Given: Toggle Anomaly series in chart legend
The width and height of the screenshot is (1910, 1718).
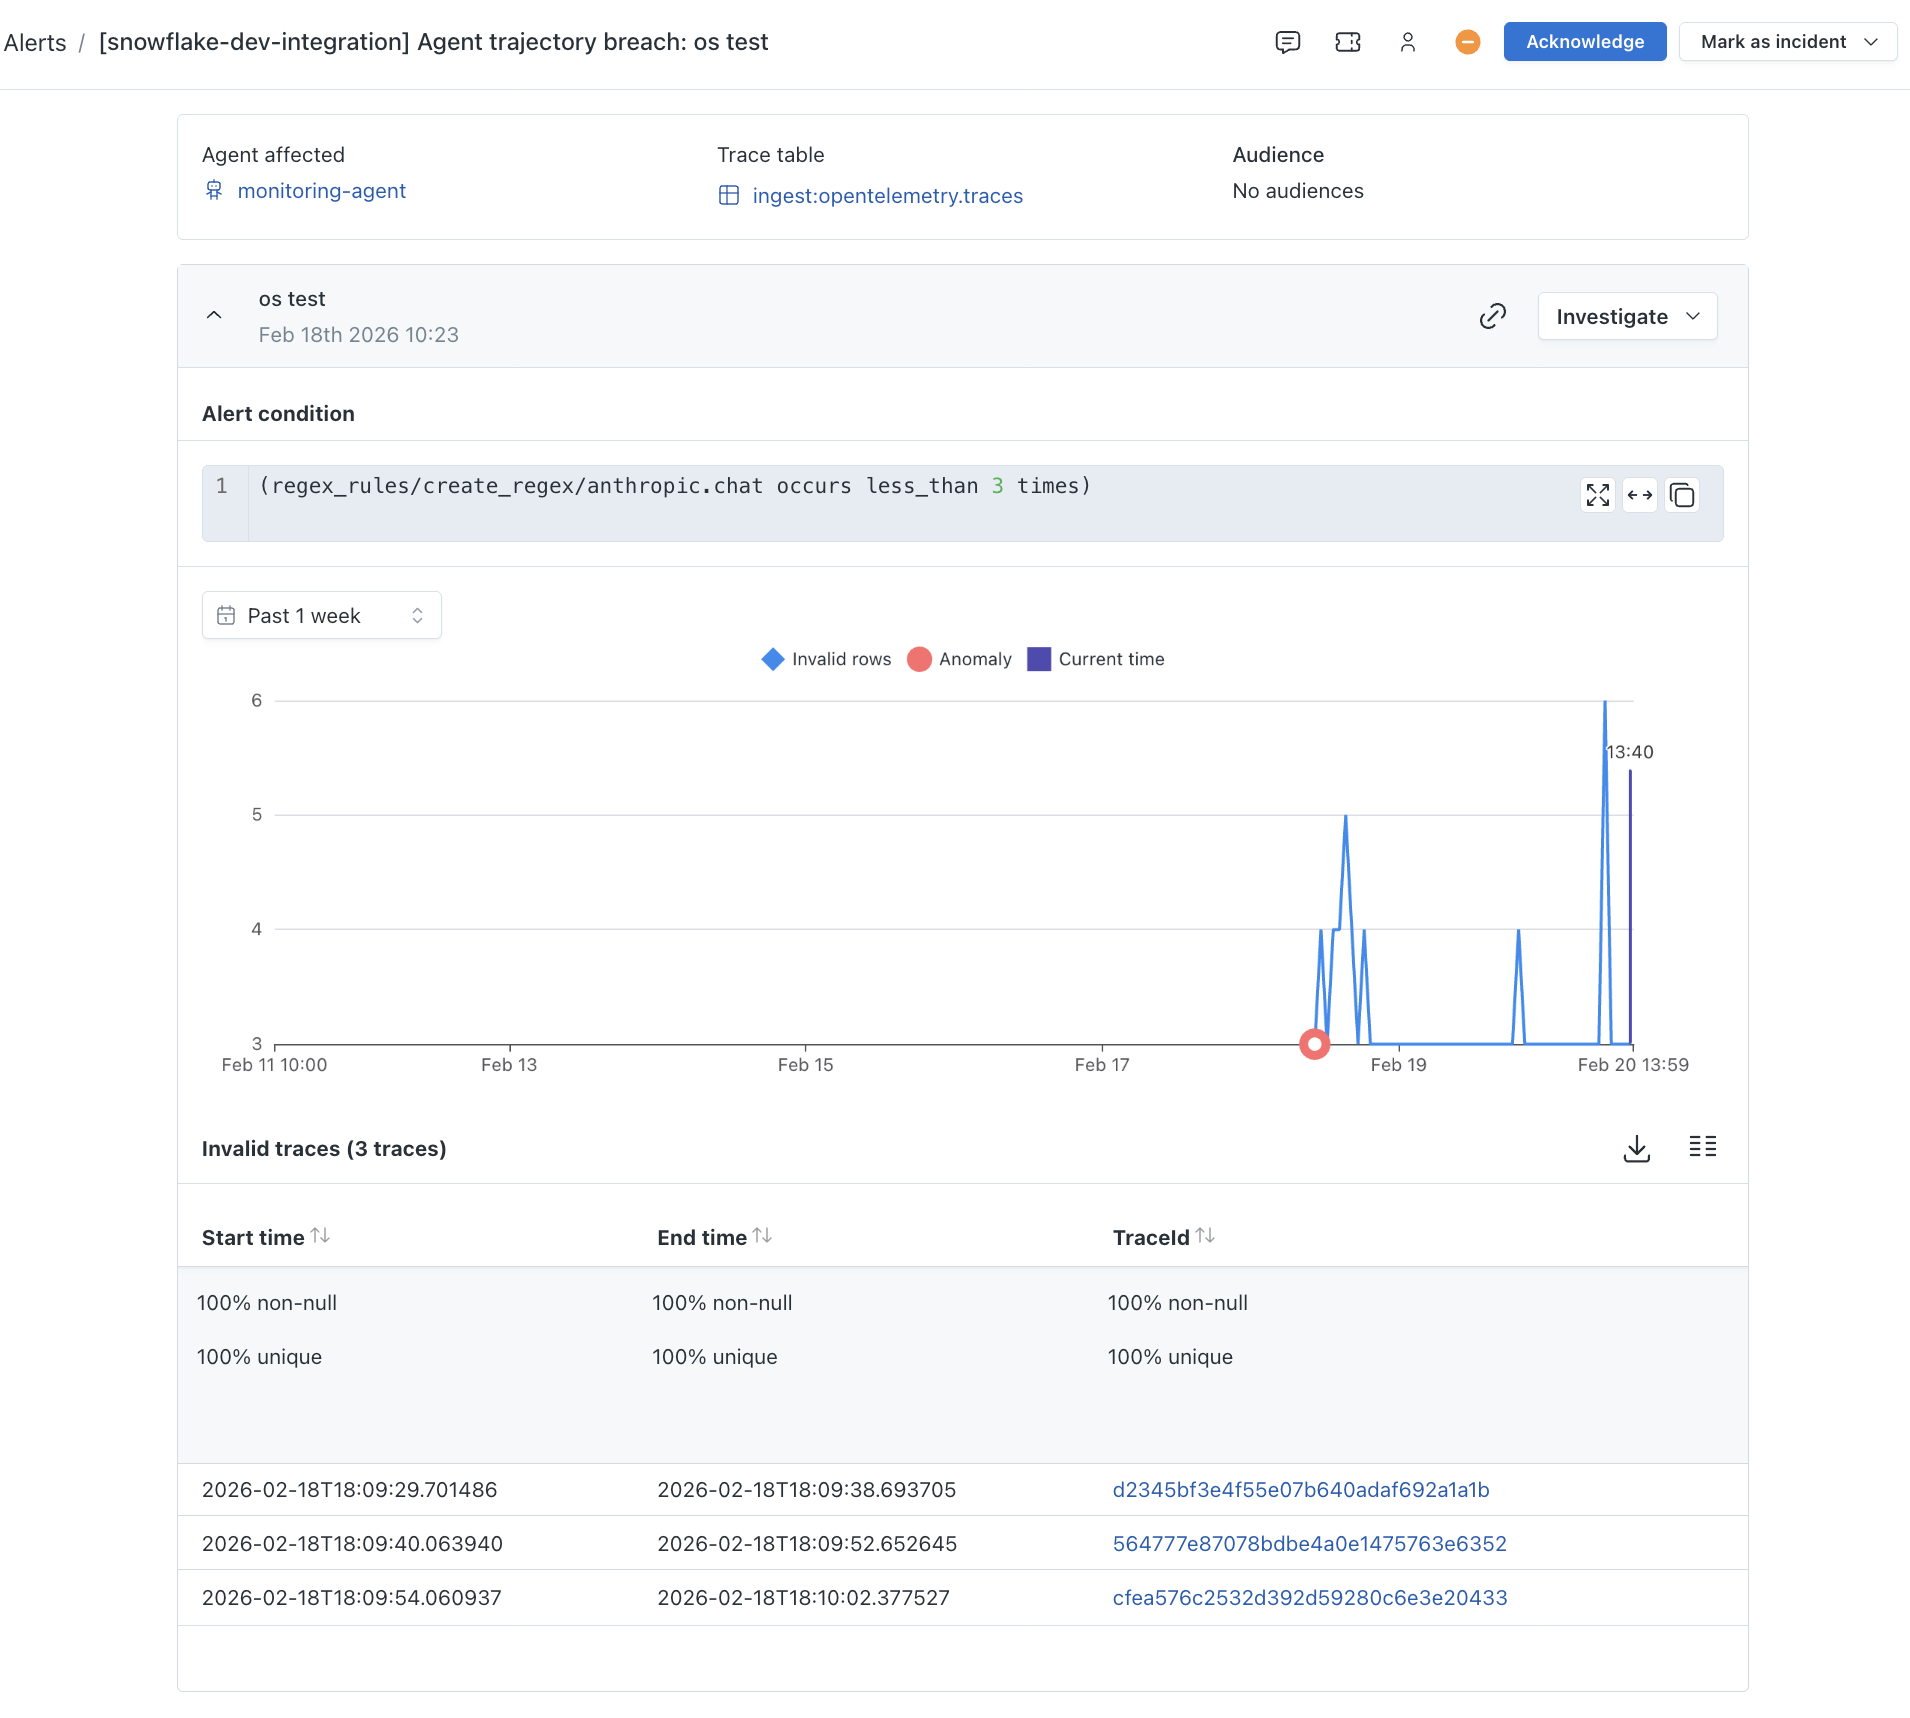Looking at the screenshot, I should [x=960, y=659].
